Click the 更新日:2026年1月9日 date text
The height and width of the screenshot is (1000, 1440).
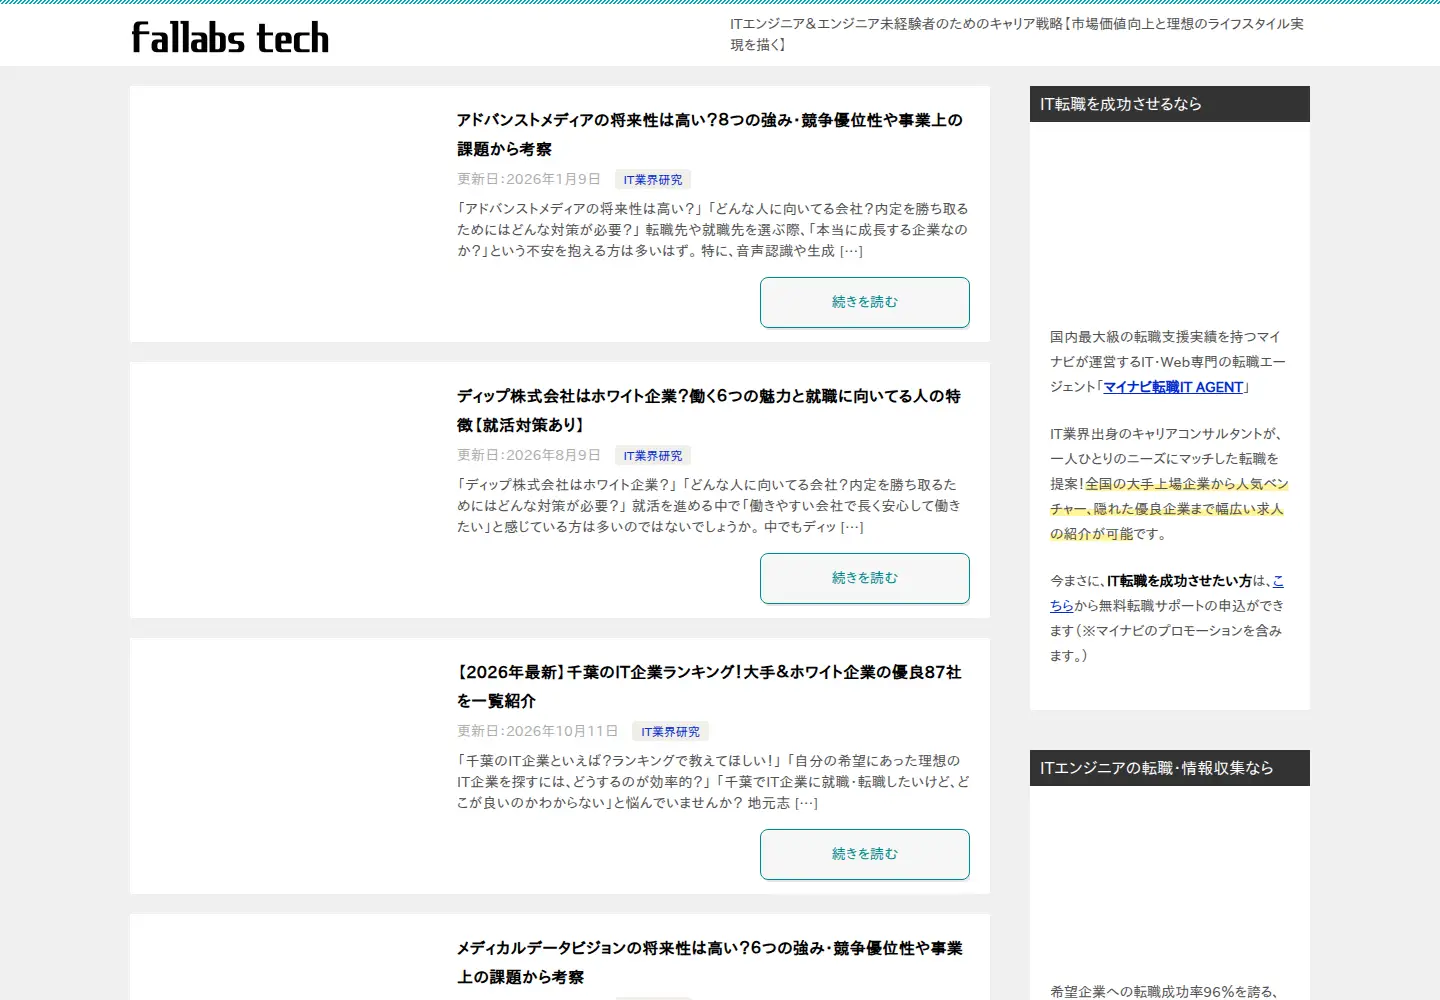pos(529,179)
